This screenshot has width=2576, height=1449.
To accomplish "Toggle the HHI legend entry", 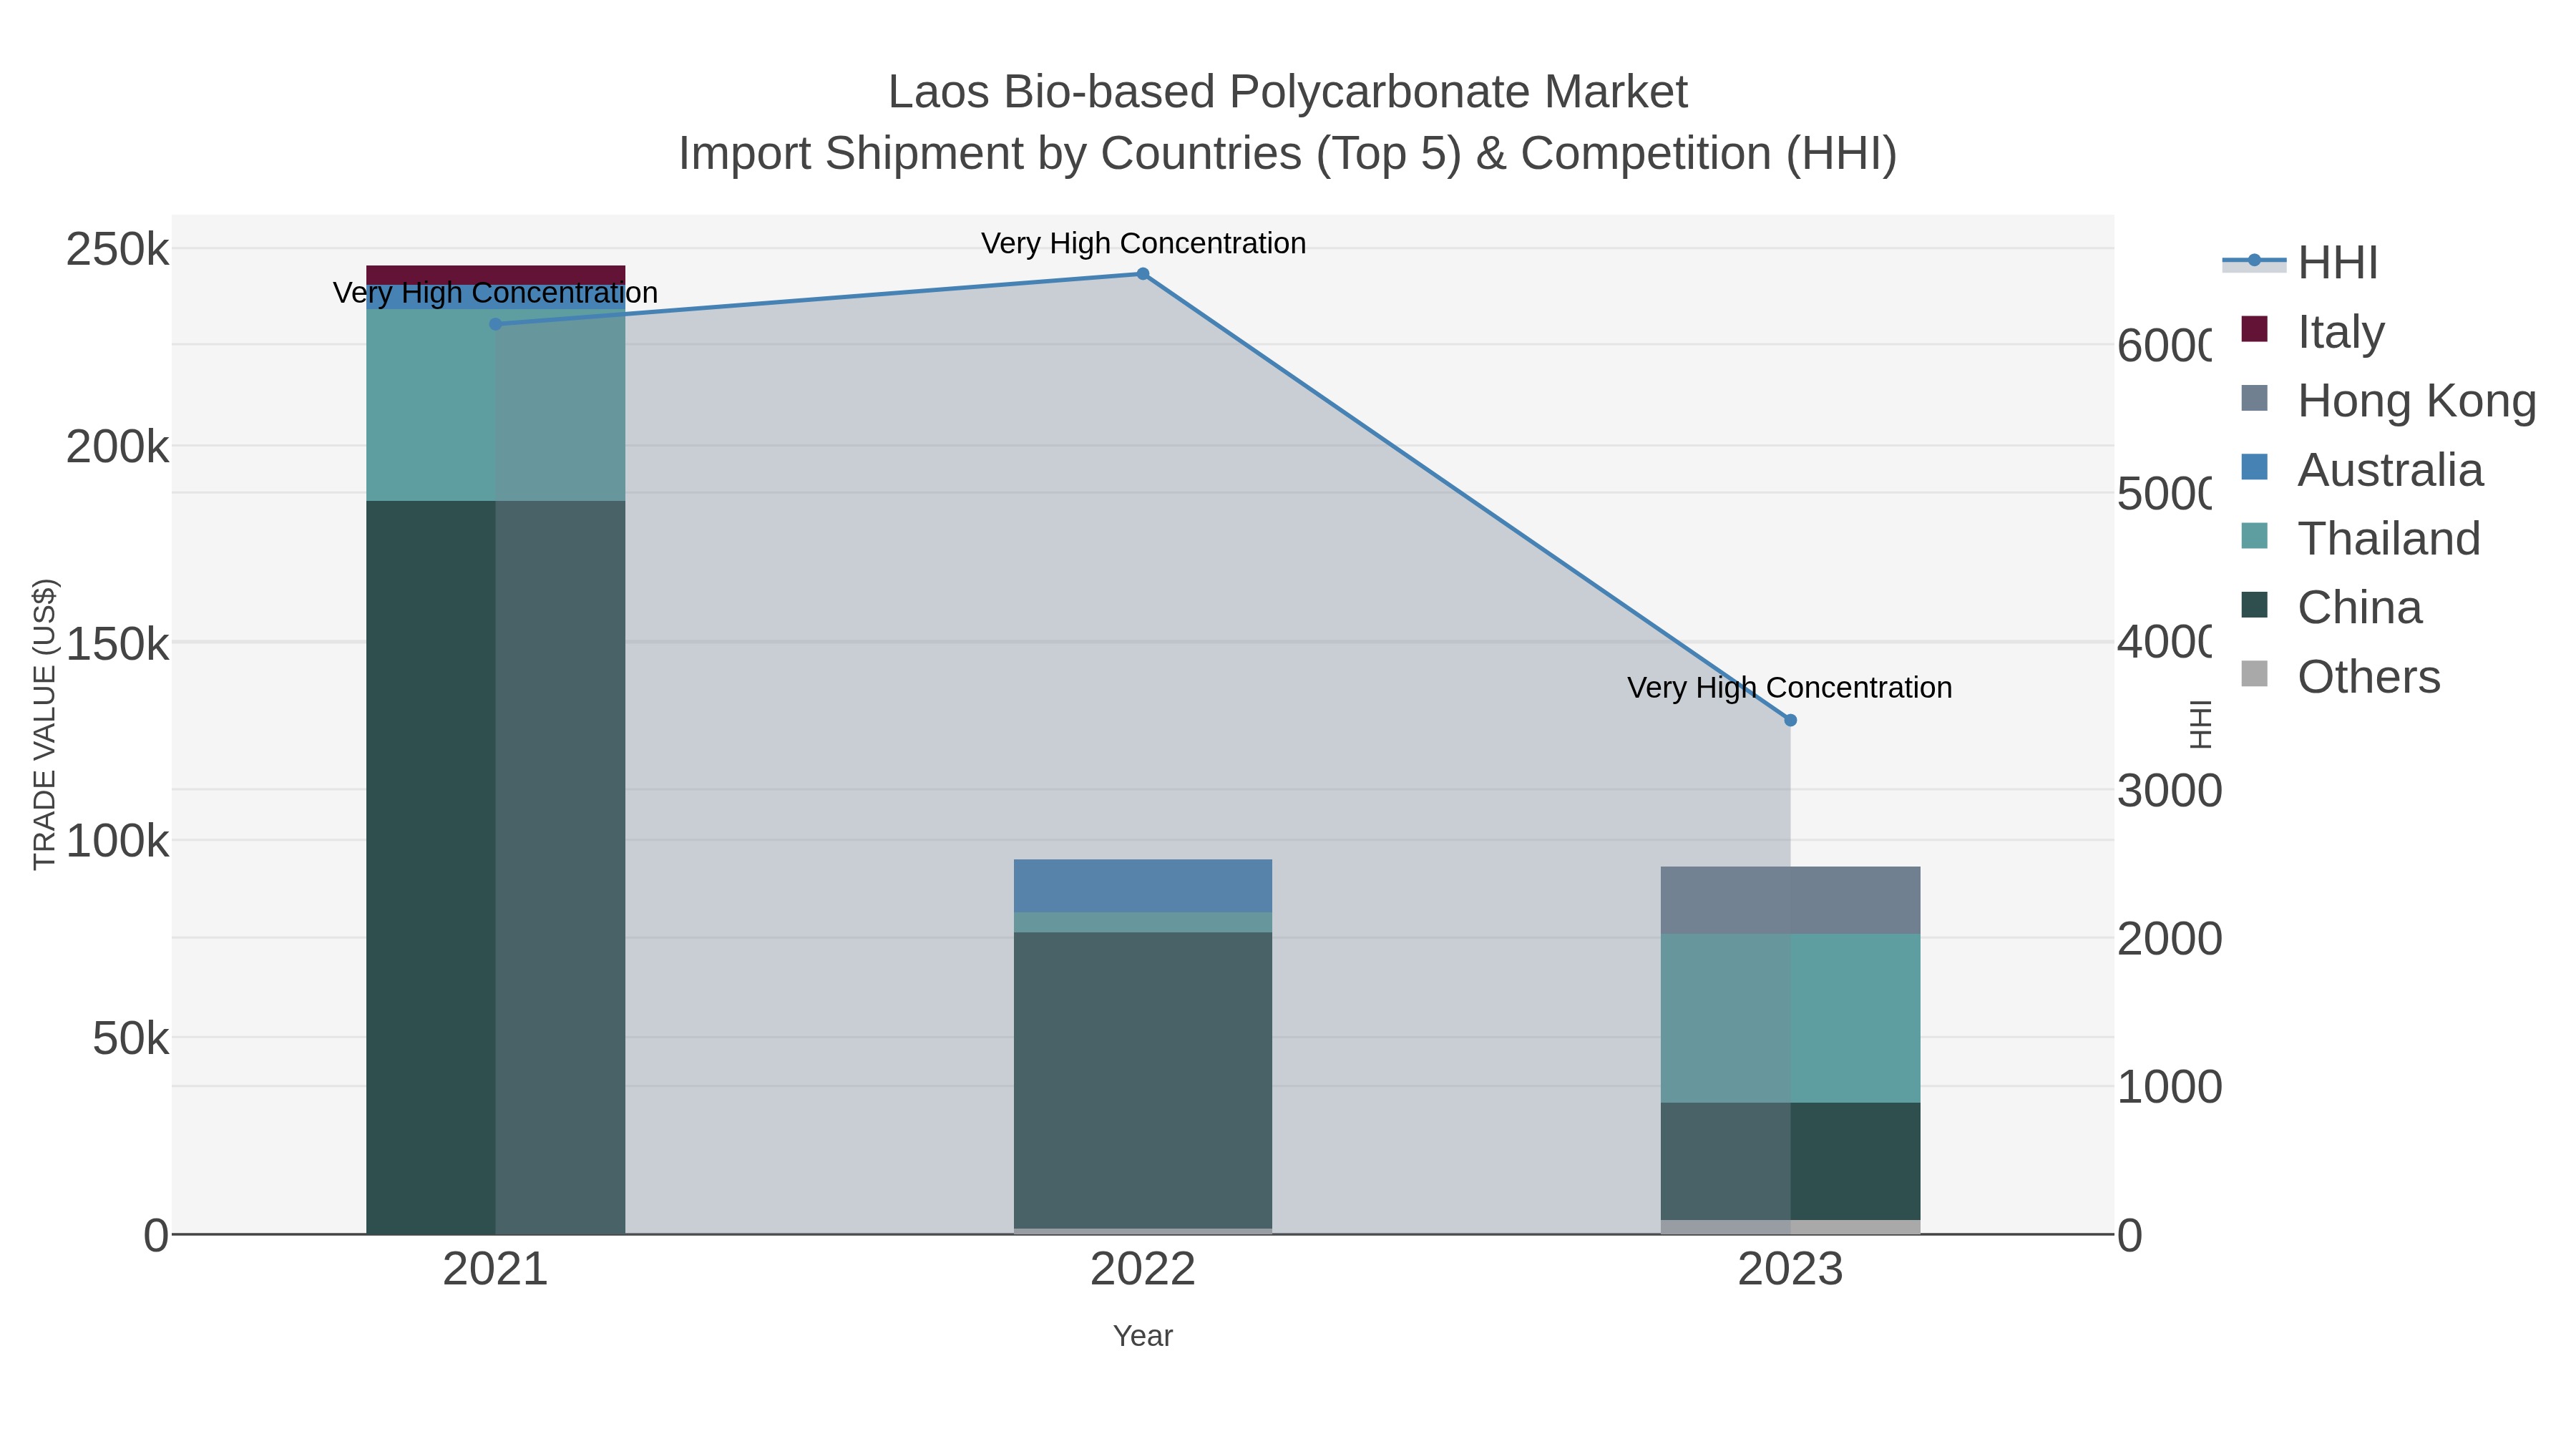I will pos(2300,263).
